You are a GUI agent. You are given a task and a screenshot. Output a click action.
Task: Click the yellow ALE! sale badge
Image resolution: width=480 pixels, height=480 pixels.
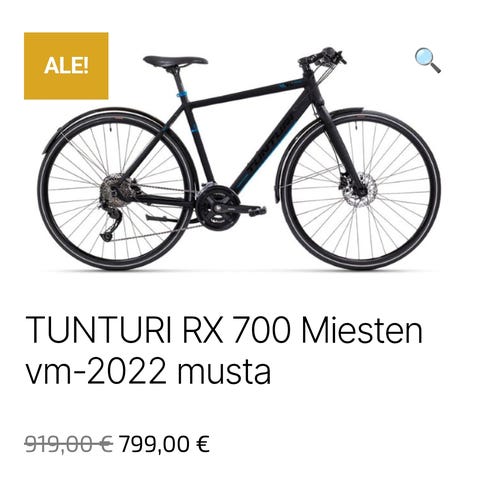[66, 66]
